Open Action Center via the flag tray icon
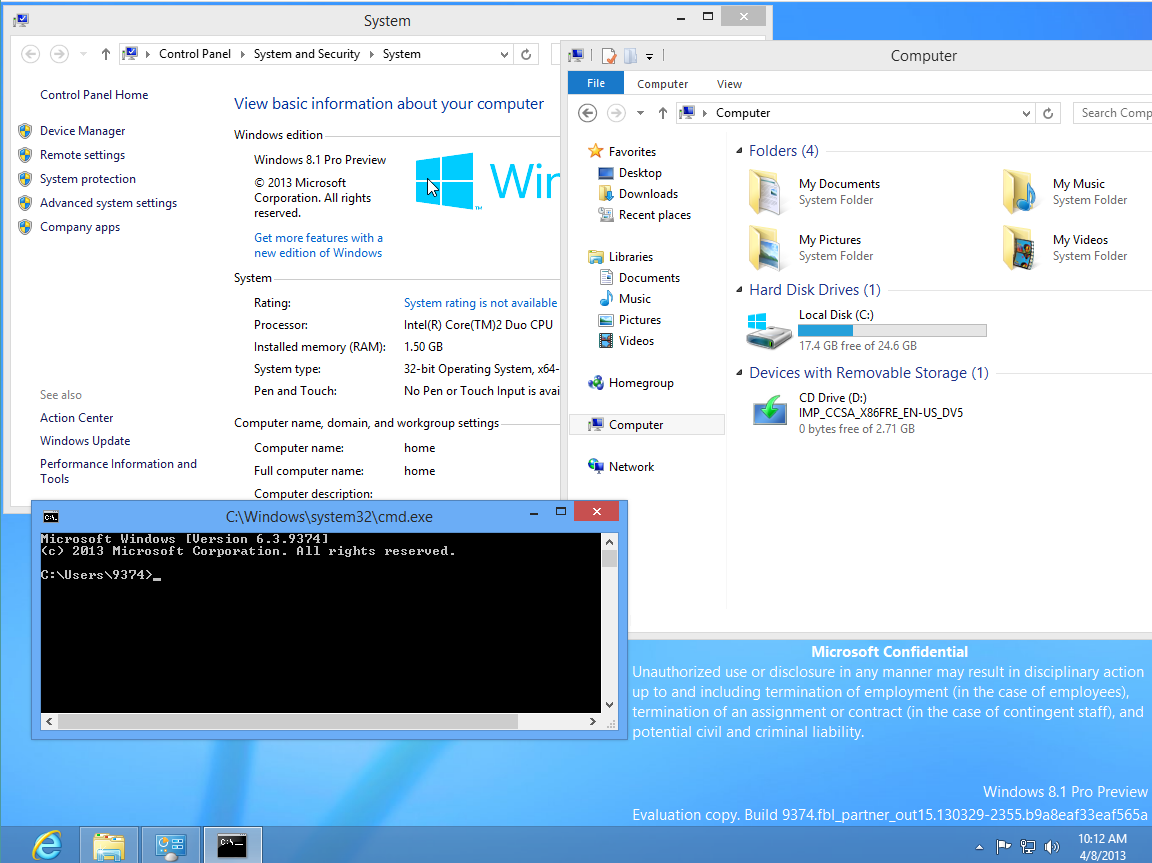This screenshot has height=863, width=1152. pyautogui.click(x=1004, y=846)
